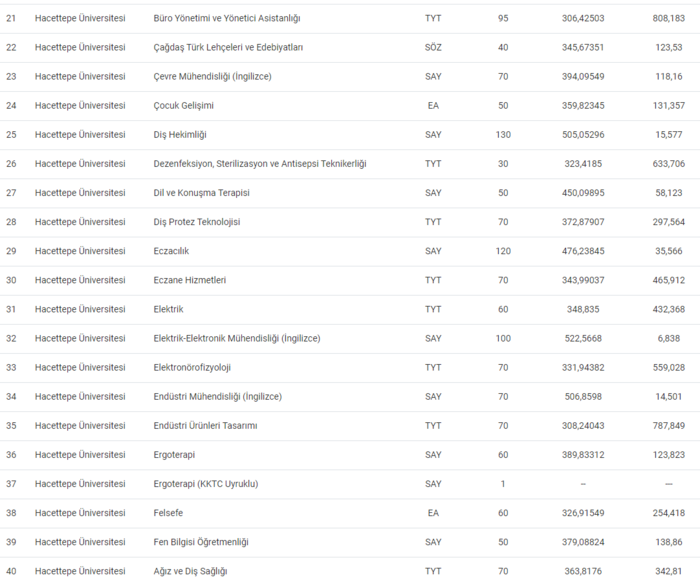Select the Çocuk Gelişimi entry
700x584 pixels.
[183, 106]
